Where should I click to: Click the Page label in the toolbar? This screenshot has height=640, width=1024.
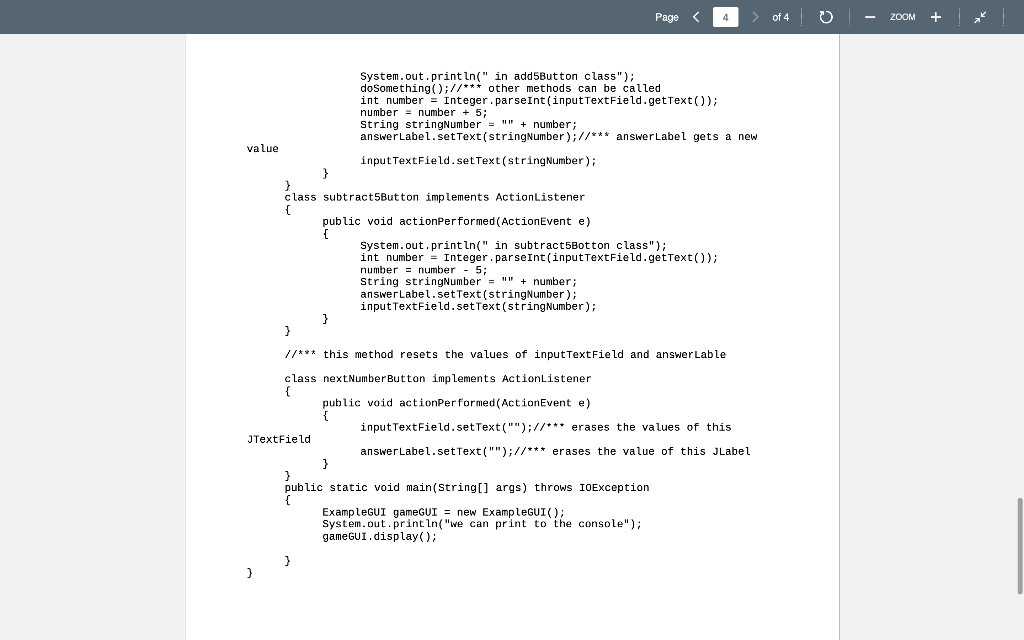coord(667,17)
